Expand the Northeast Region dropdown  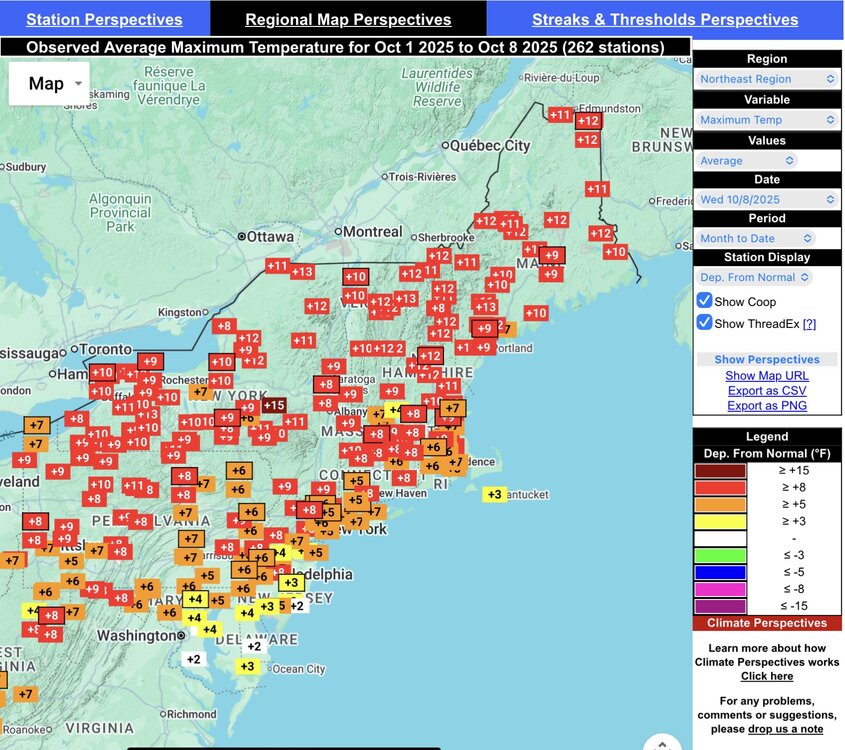point(767,79)
